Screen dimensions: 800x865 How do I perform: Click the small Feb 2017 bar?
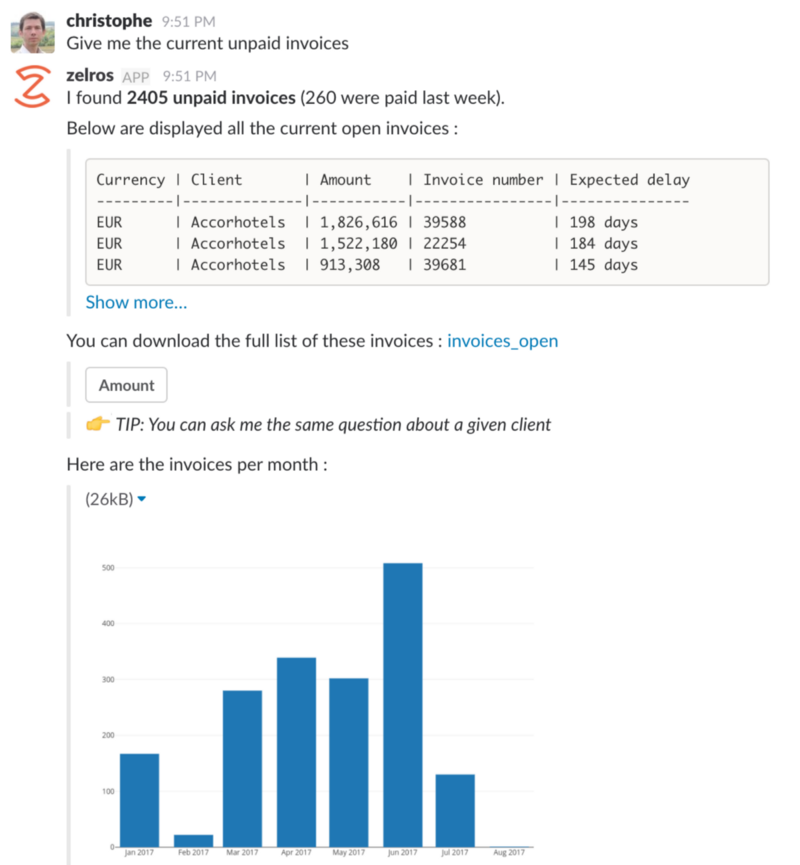[x=193, y=840]
